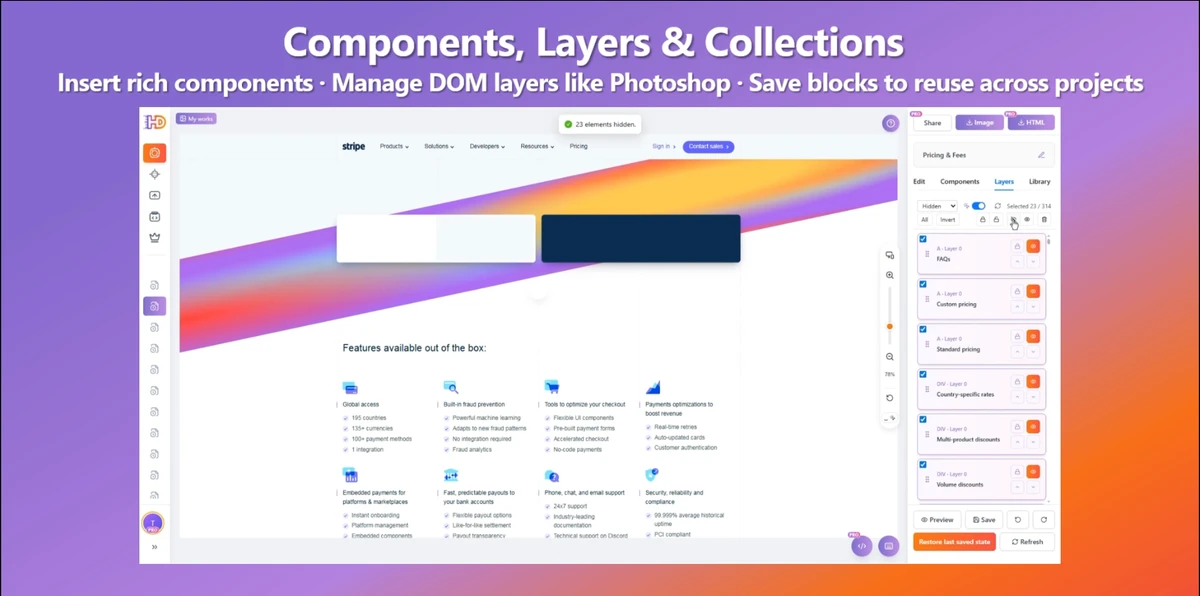Click the zoom out magnifier icon

(890, 357)
